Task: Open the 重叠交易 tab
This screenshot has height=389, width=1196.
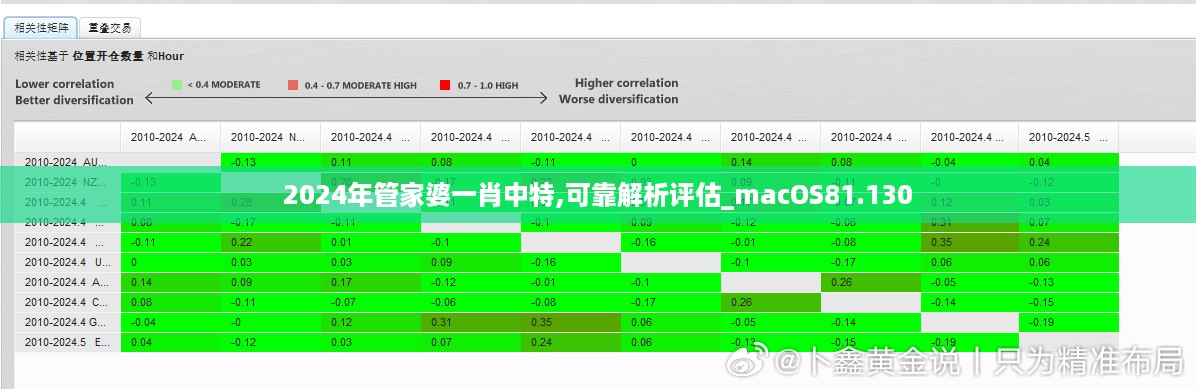Action: 110,28
